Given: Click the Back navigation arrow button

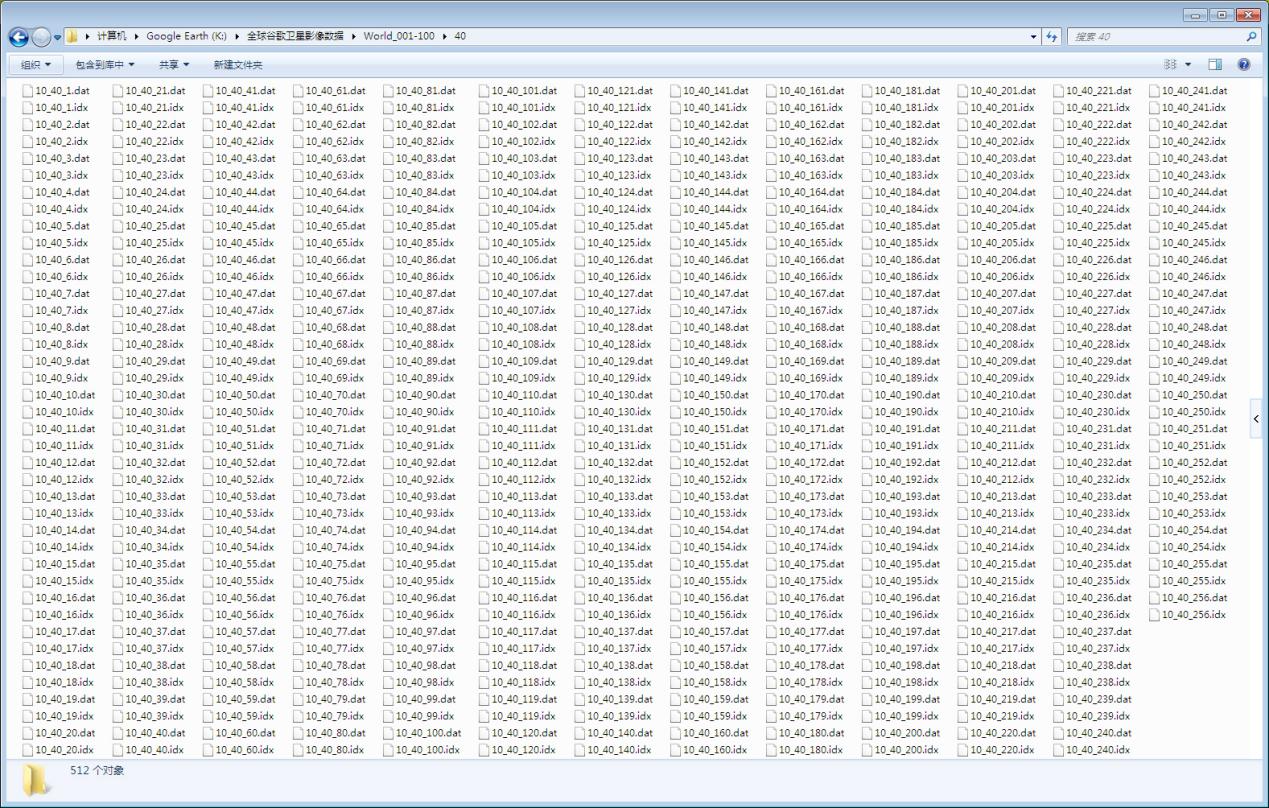Looking at the screenshot, I should coord(18,37).
